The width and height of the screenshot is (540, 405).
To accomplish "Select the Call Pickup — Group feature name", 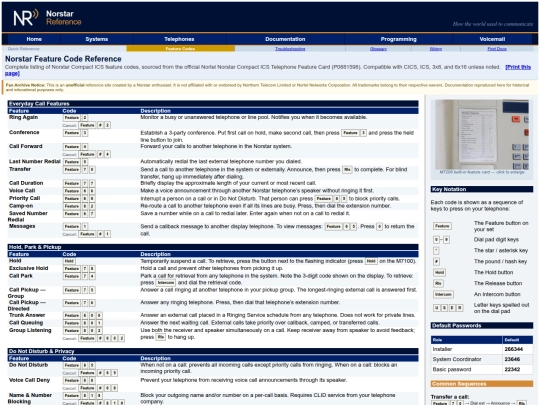I will 27,293.
